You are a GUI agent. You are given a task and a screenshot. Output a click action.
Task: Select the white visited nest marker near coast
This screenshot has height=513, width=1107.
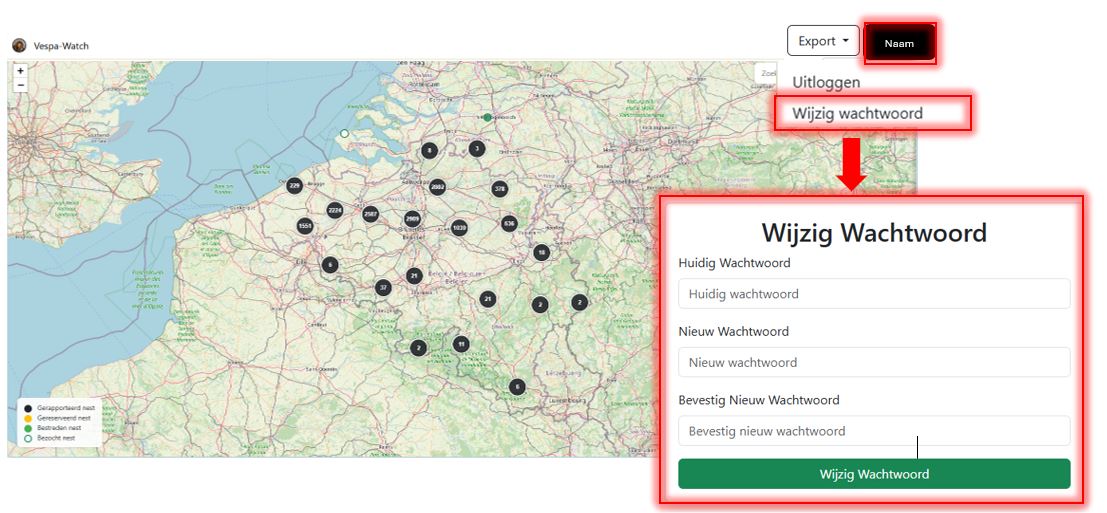point(344,133)
